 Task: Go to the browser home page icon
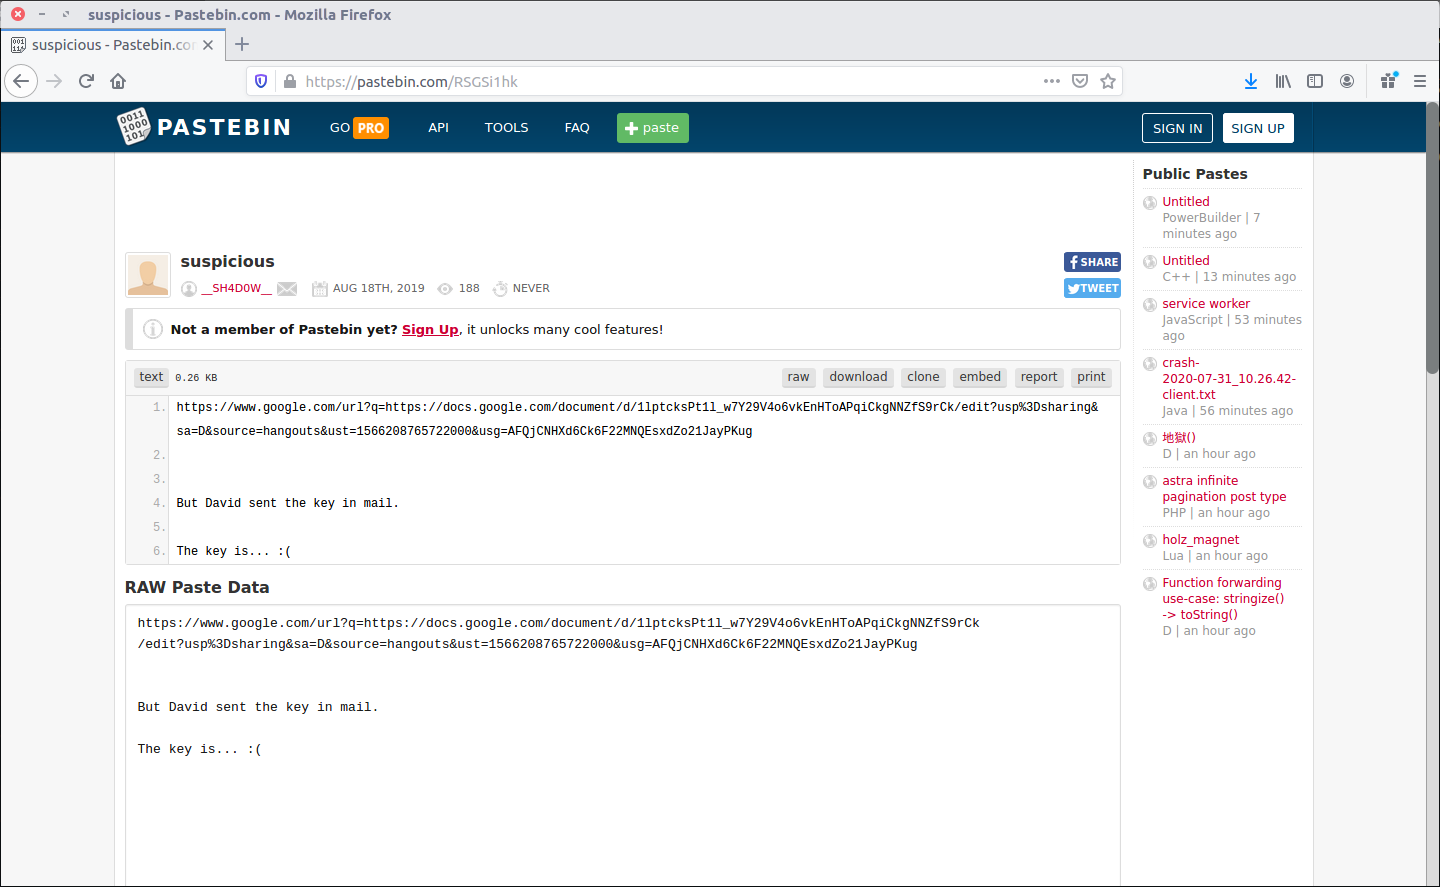[118, 81]
